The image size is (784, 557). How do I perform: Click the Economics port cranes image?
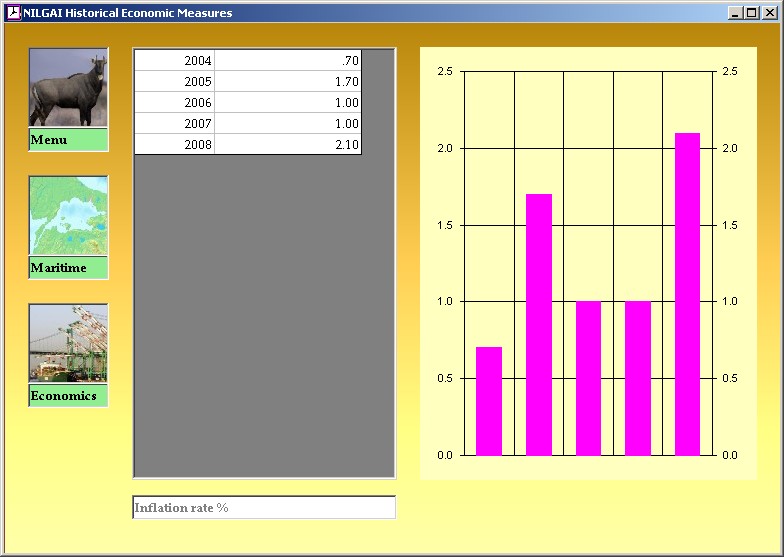(68, 343)
